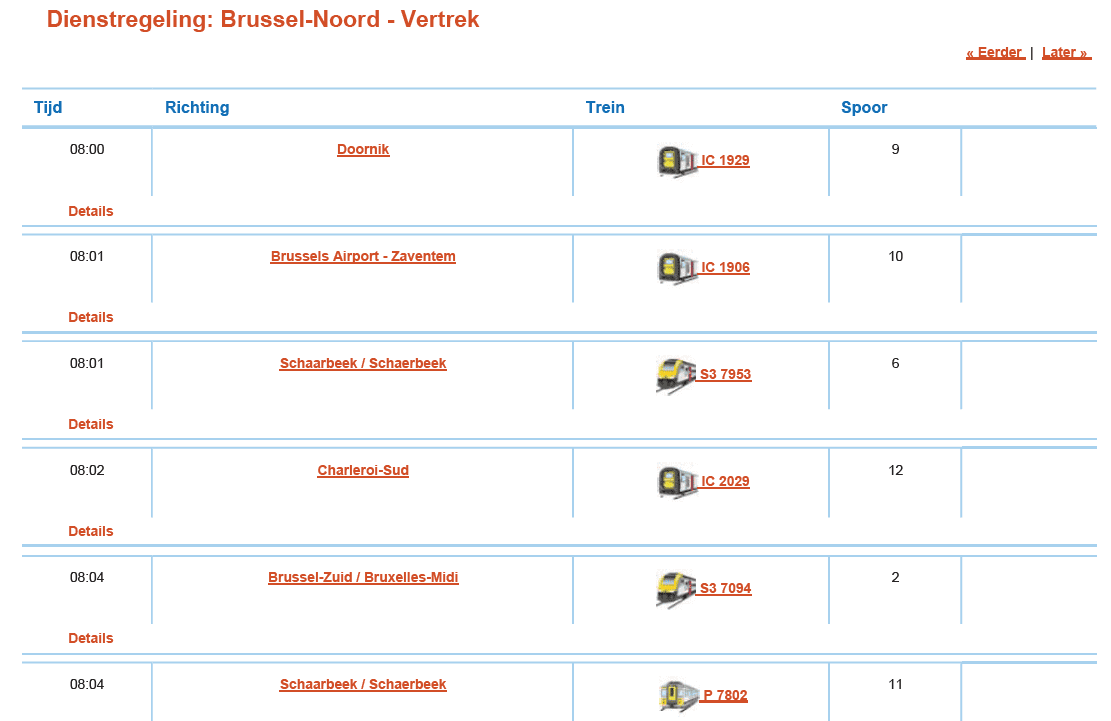
Task: Click « Later » to show later departures
Action: pyautogui.click(x=1066, y=51)
